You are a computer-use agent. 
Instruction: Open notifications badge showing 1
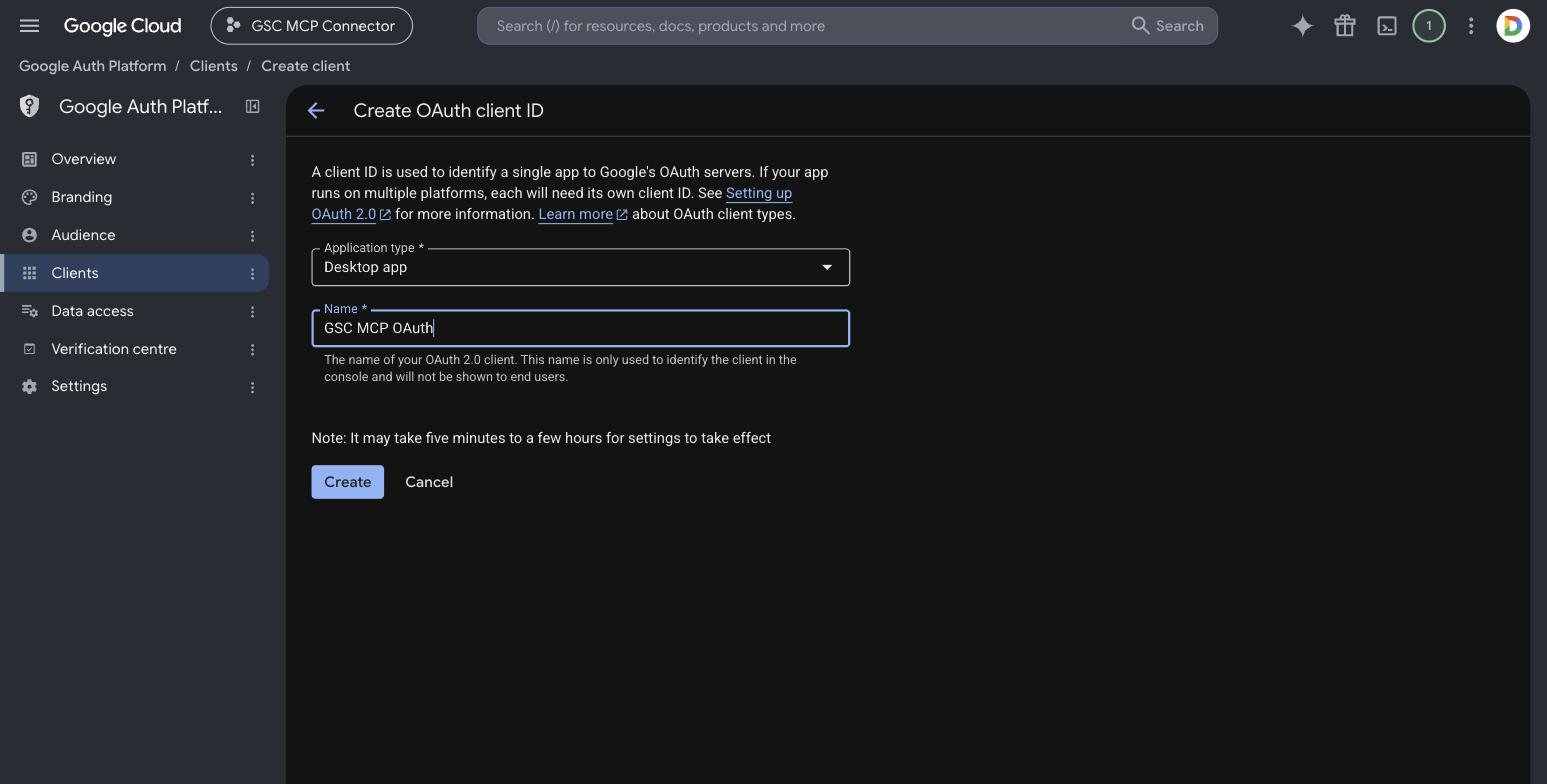[x=1429, y=26]
